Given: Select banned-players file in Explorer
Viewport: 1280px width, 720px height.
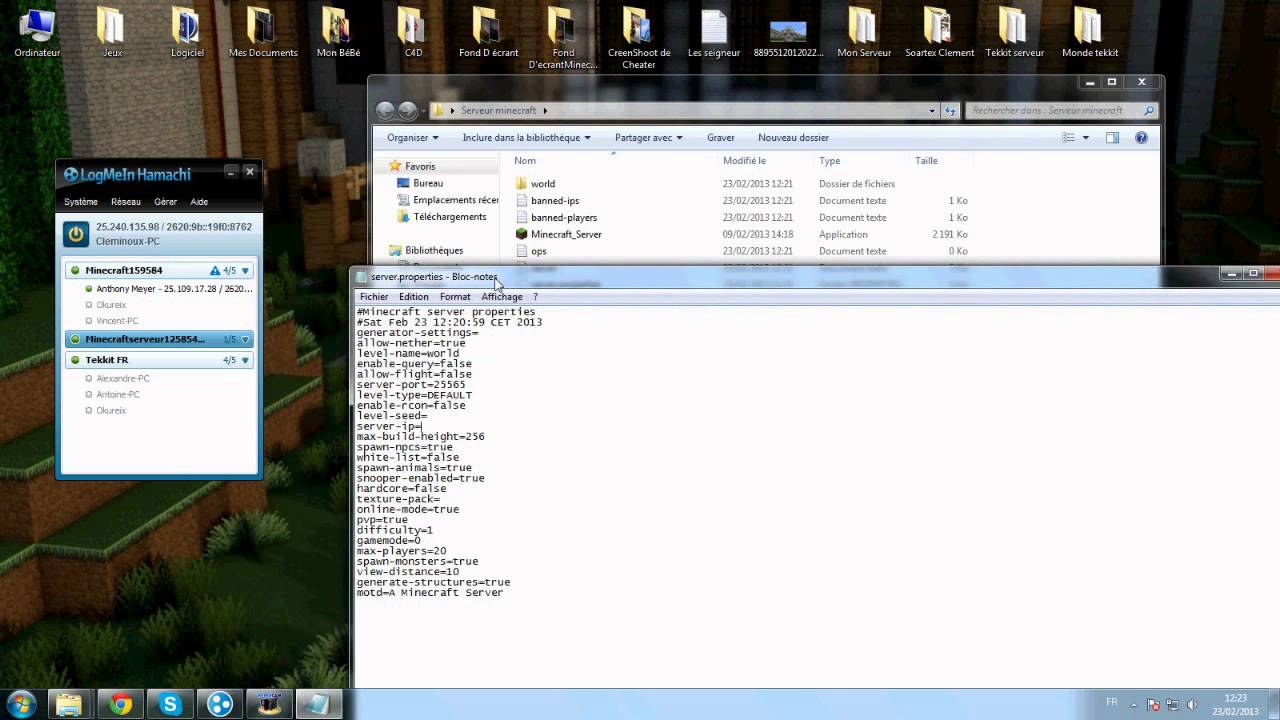Looking at the screenshot, I should point(564,218).
